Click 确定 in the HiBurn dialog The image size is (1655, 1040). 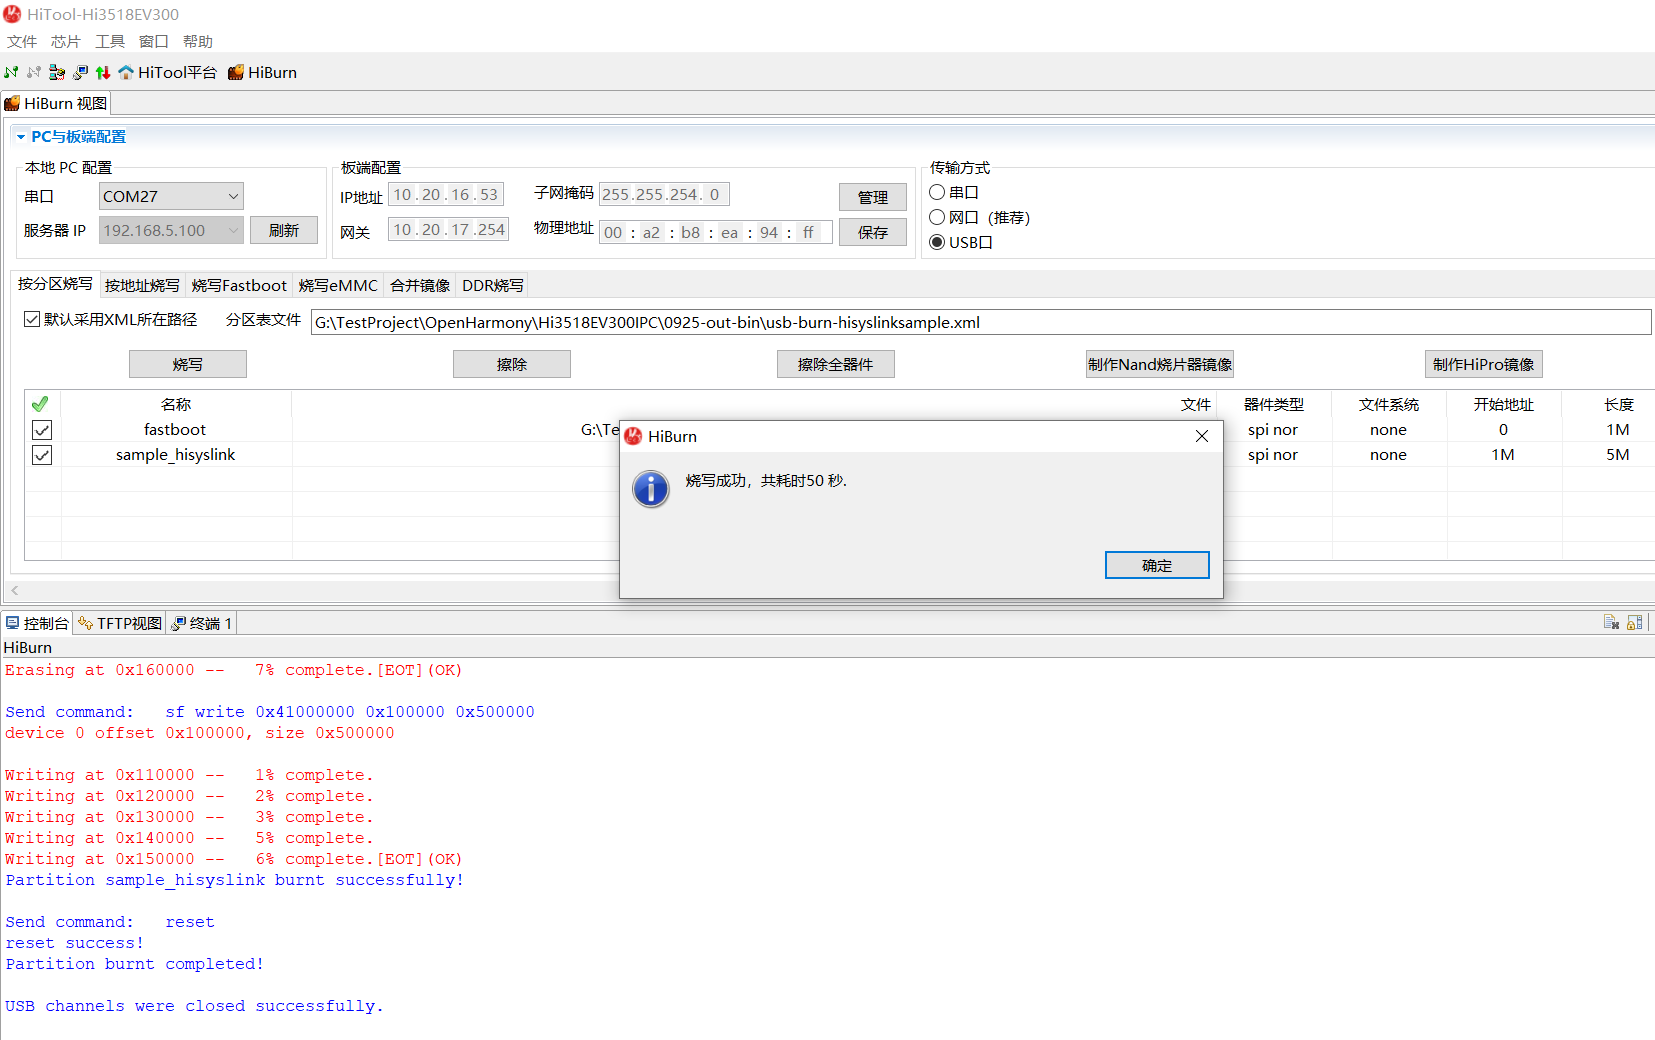click(x=1157, y=565)
